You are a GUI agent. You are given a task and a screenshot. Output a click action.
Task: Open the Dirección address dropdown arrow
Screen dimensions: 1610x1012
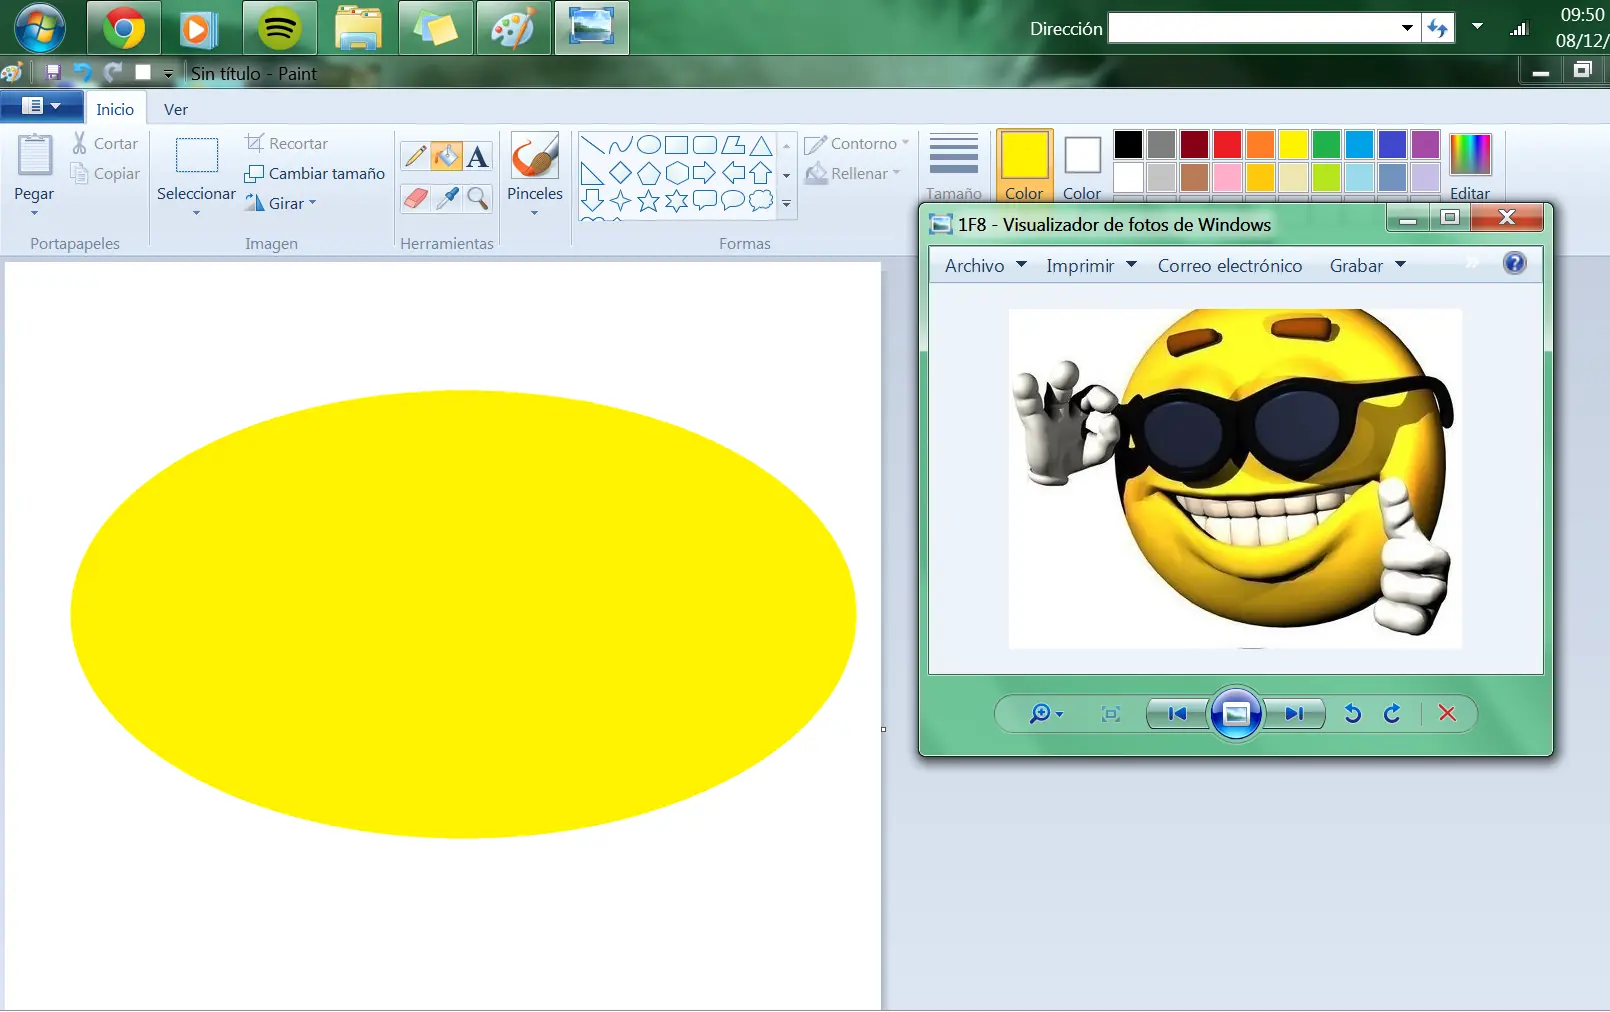point(1407,28)
